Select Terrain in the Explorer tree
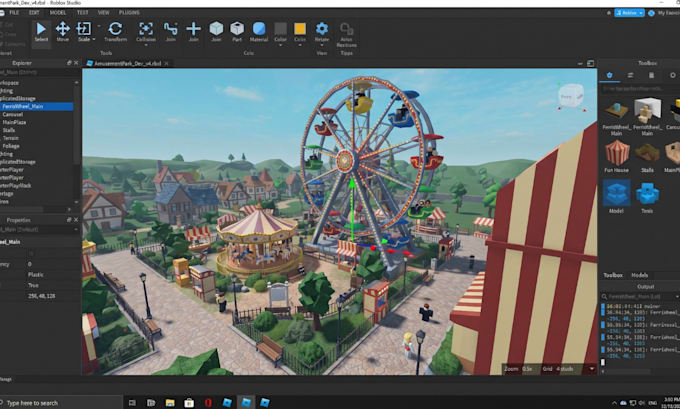Screen dimensions: 680x409 [11, 138]
